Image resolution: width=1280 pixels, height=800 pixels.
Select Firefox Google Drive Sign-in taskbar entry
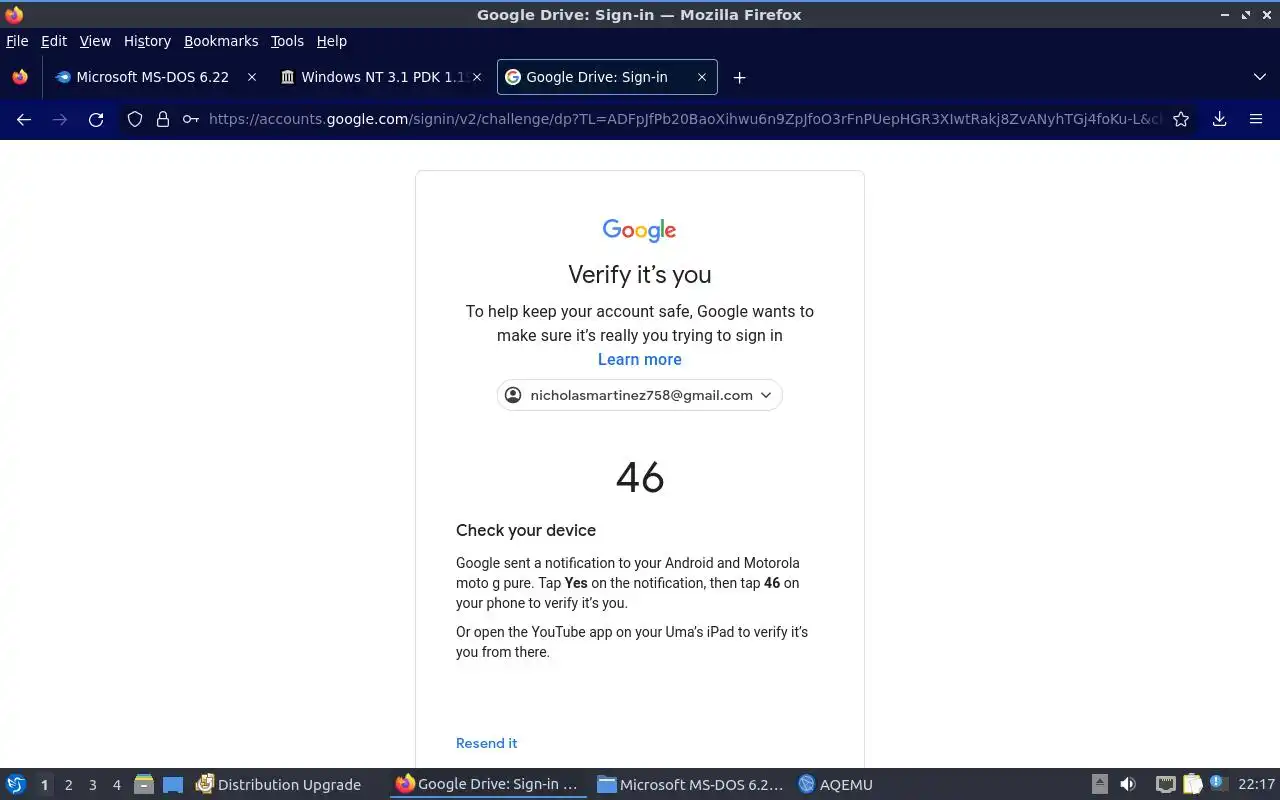[x=487, y=785]
